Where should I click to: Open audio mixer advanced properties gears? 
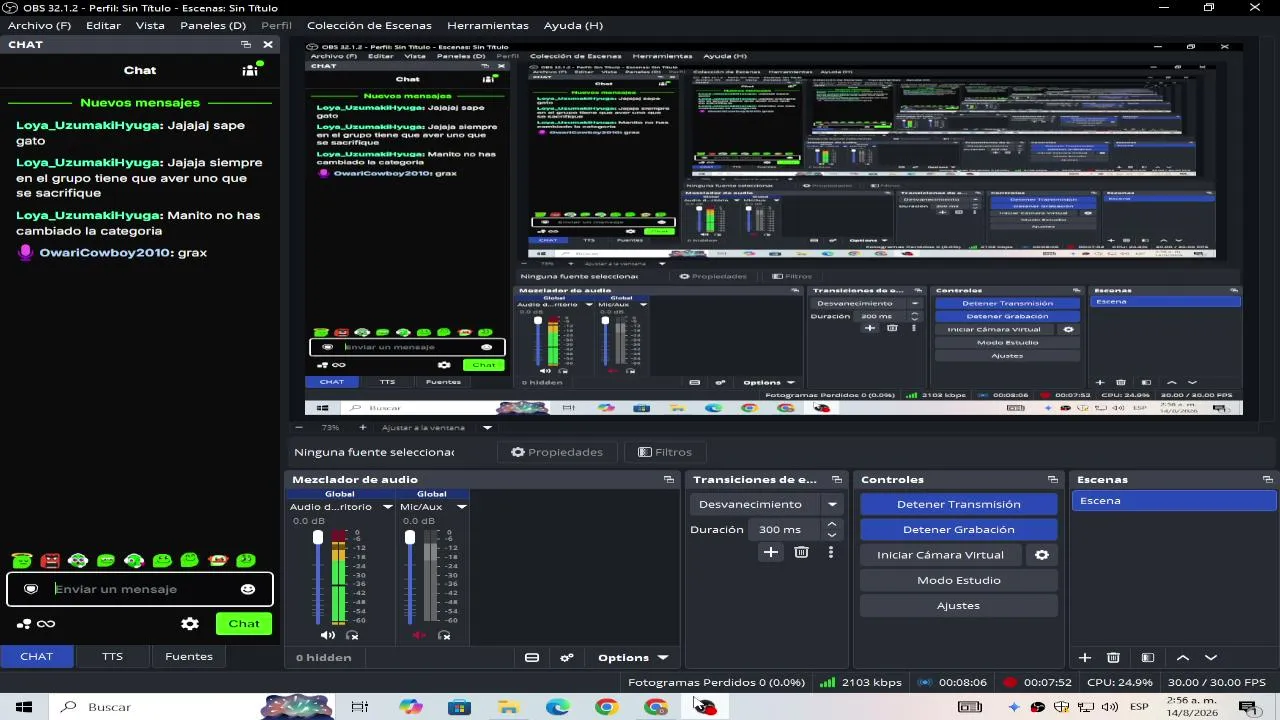click(567, 657)
